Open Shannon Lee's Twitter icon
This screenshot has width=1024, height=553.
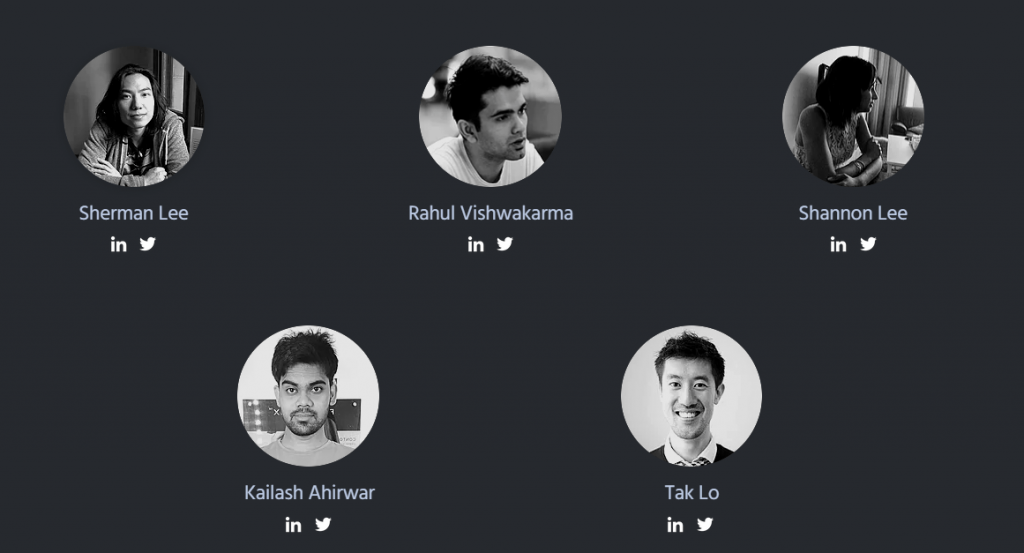(868, 244)
